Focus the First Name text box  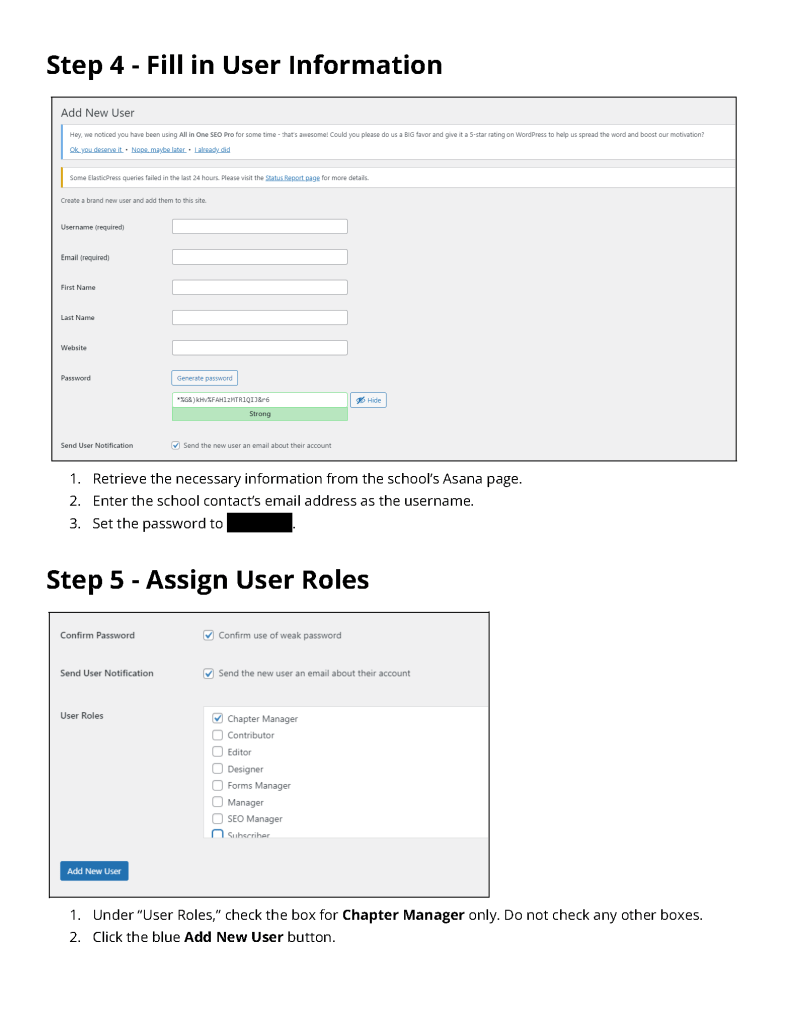coord(259,287)
